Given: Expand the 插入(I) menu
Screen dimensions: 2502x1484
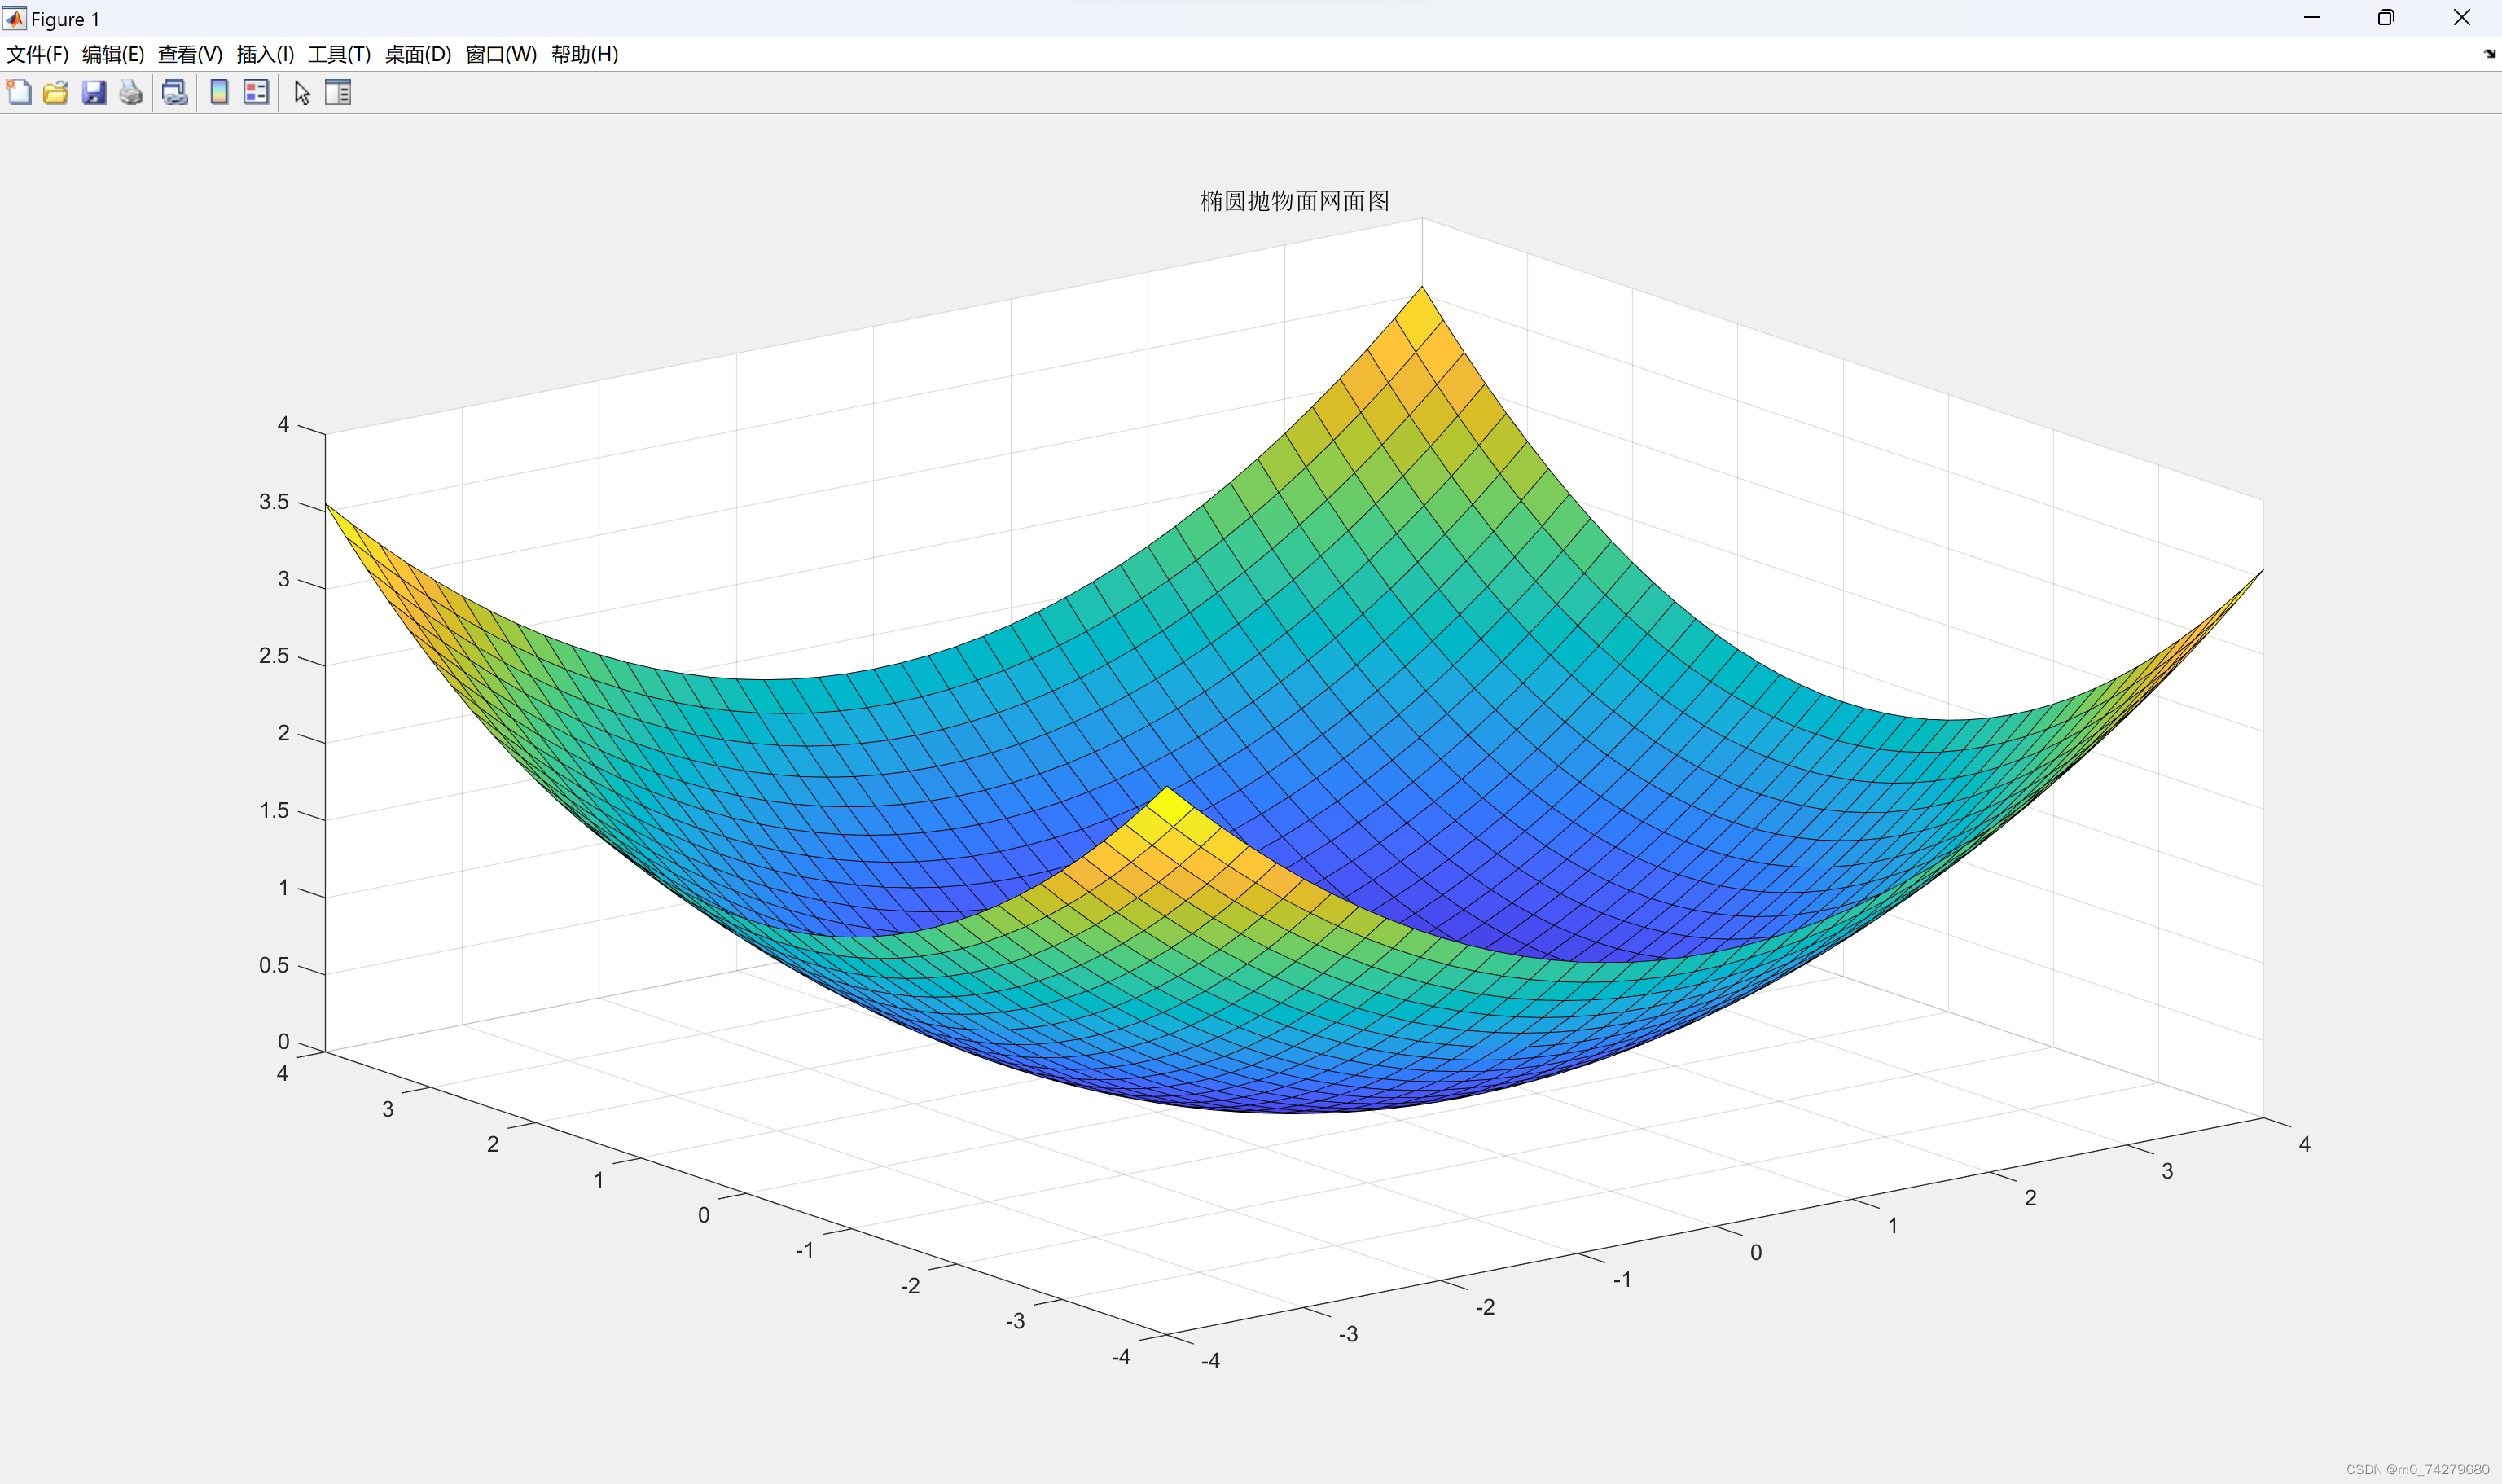Looking at the screenshot, I should click(265, 54).
